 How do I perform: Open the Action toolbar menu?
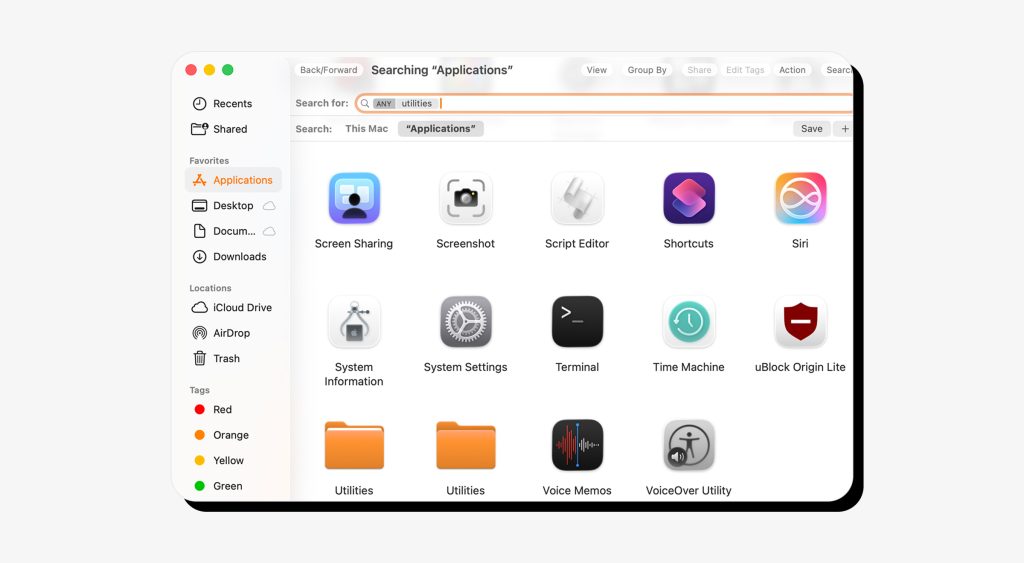pyautogui.click(x=792, y=70)
